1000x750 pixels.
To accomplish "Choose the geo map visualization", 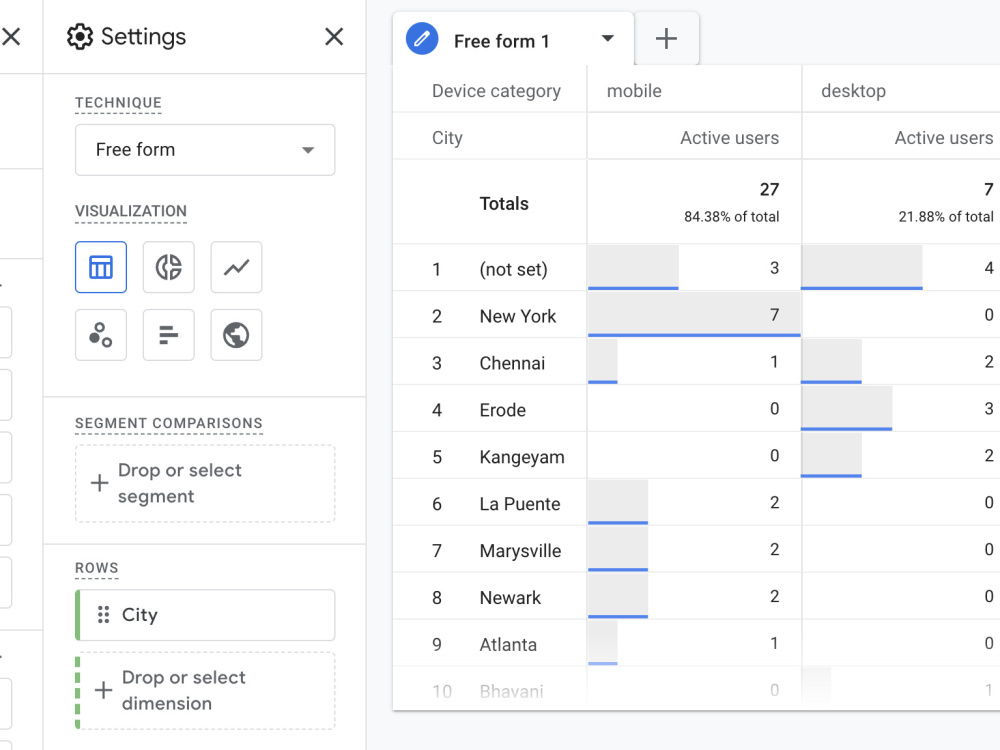I will [236, 335].
